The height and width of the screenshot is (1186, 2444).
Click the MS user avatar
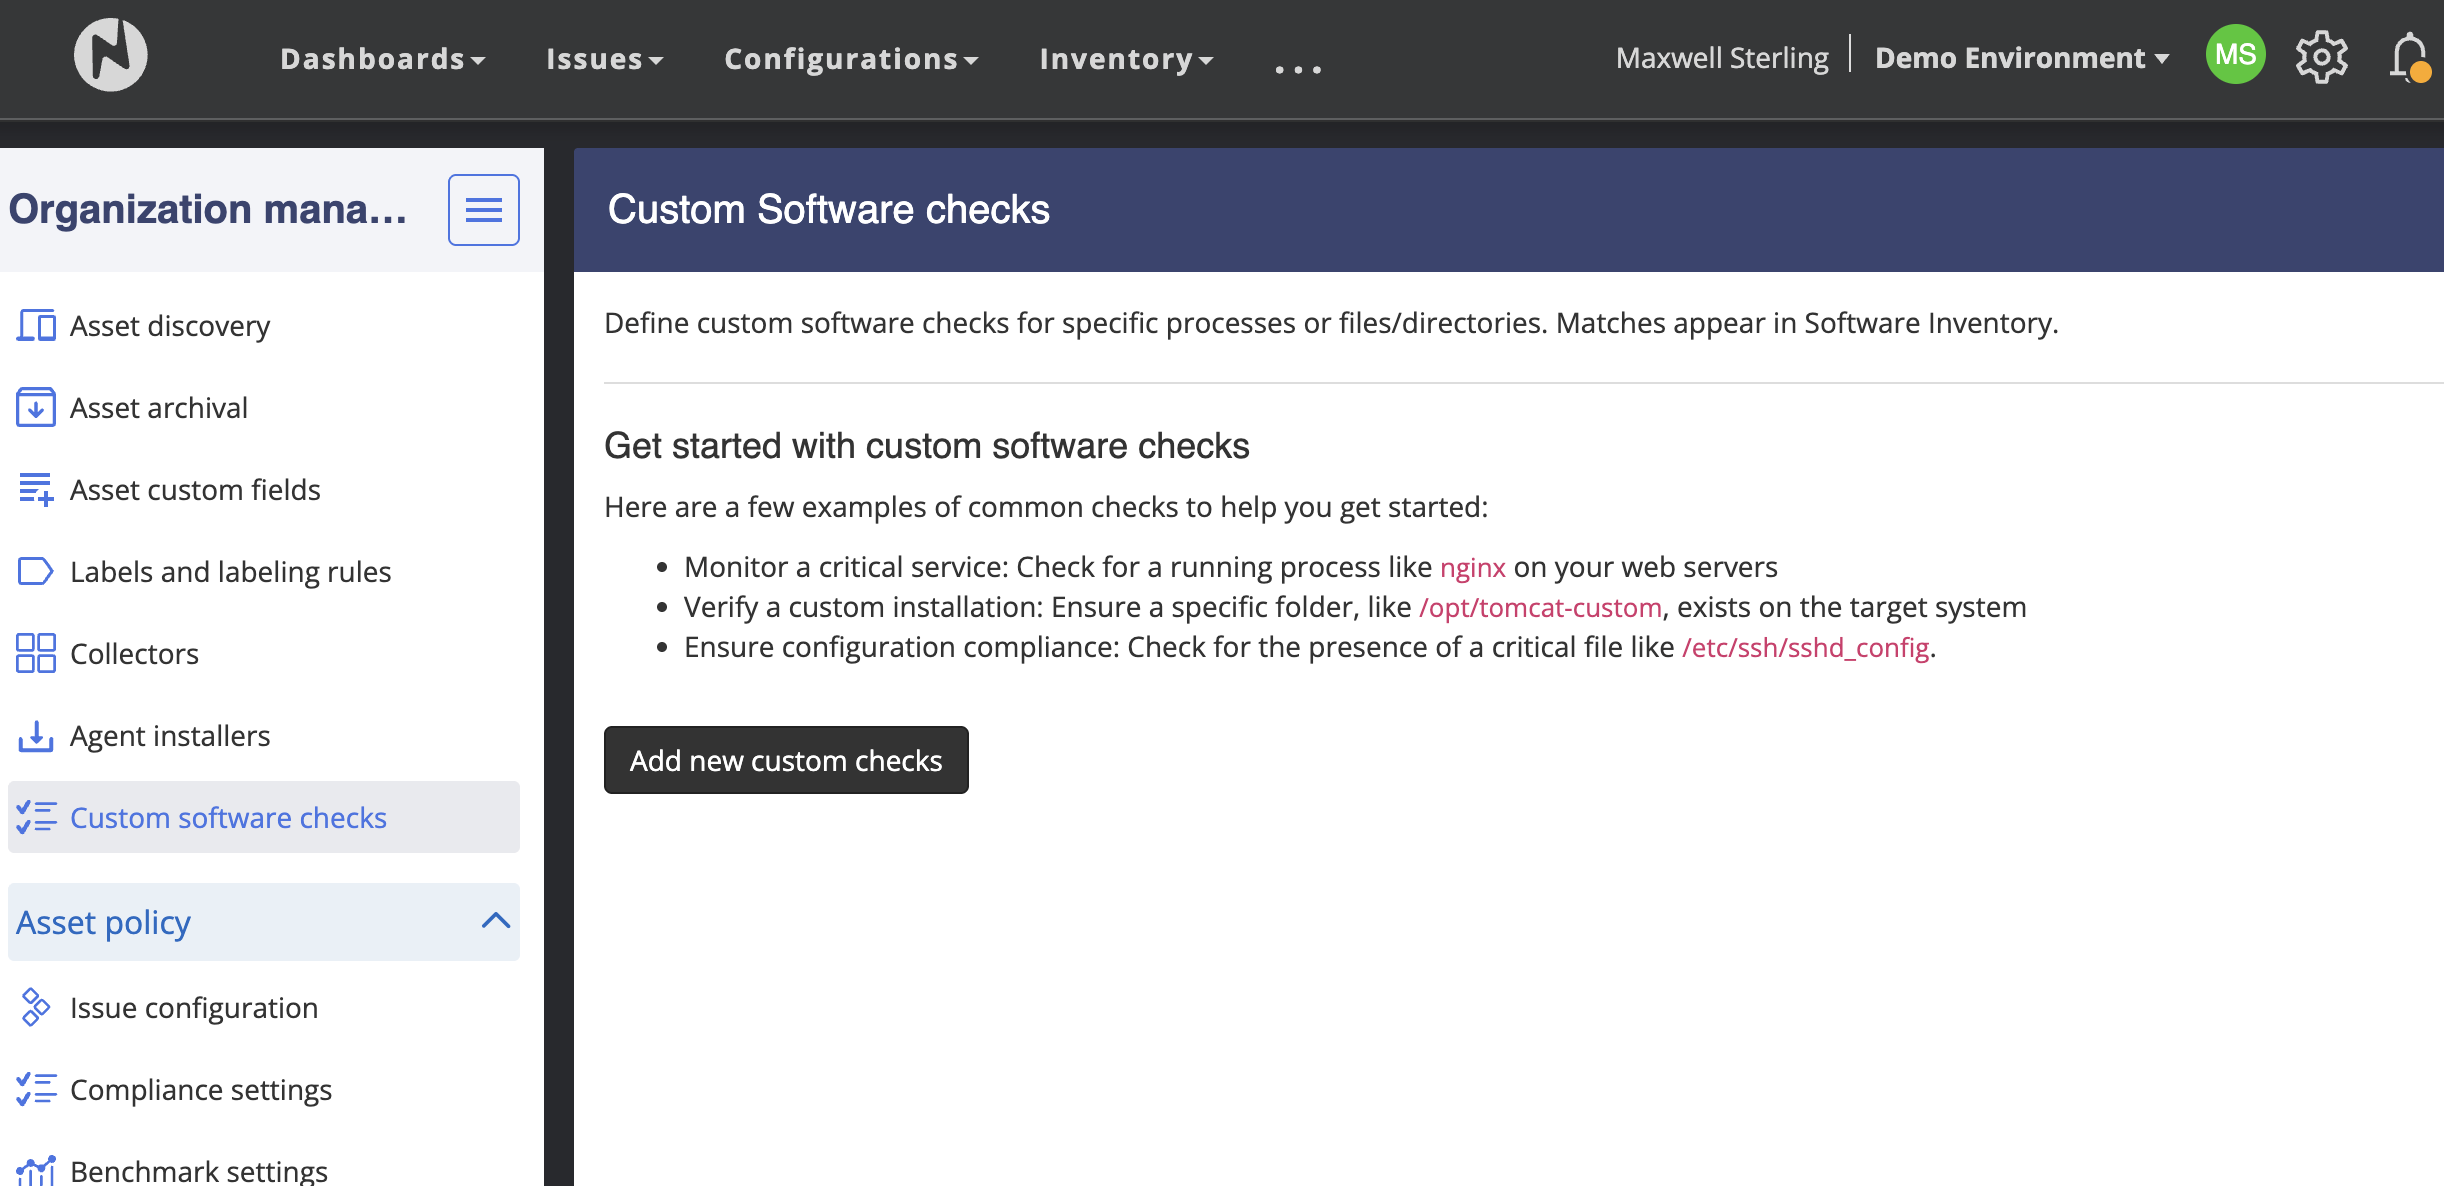click(x=2235, y=55)
